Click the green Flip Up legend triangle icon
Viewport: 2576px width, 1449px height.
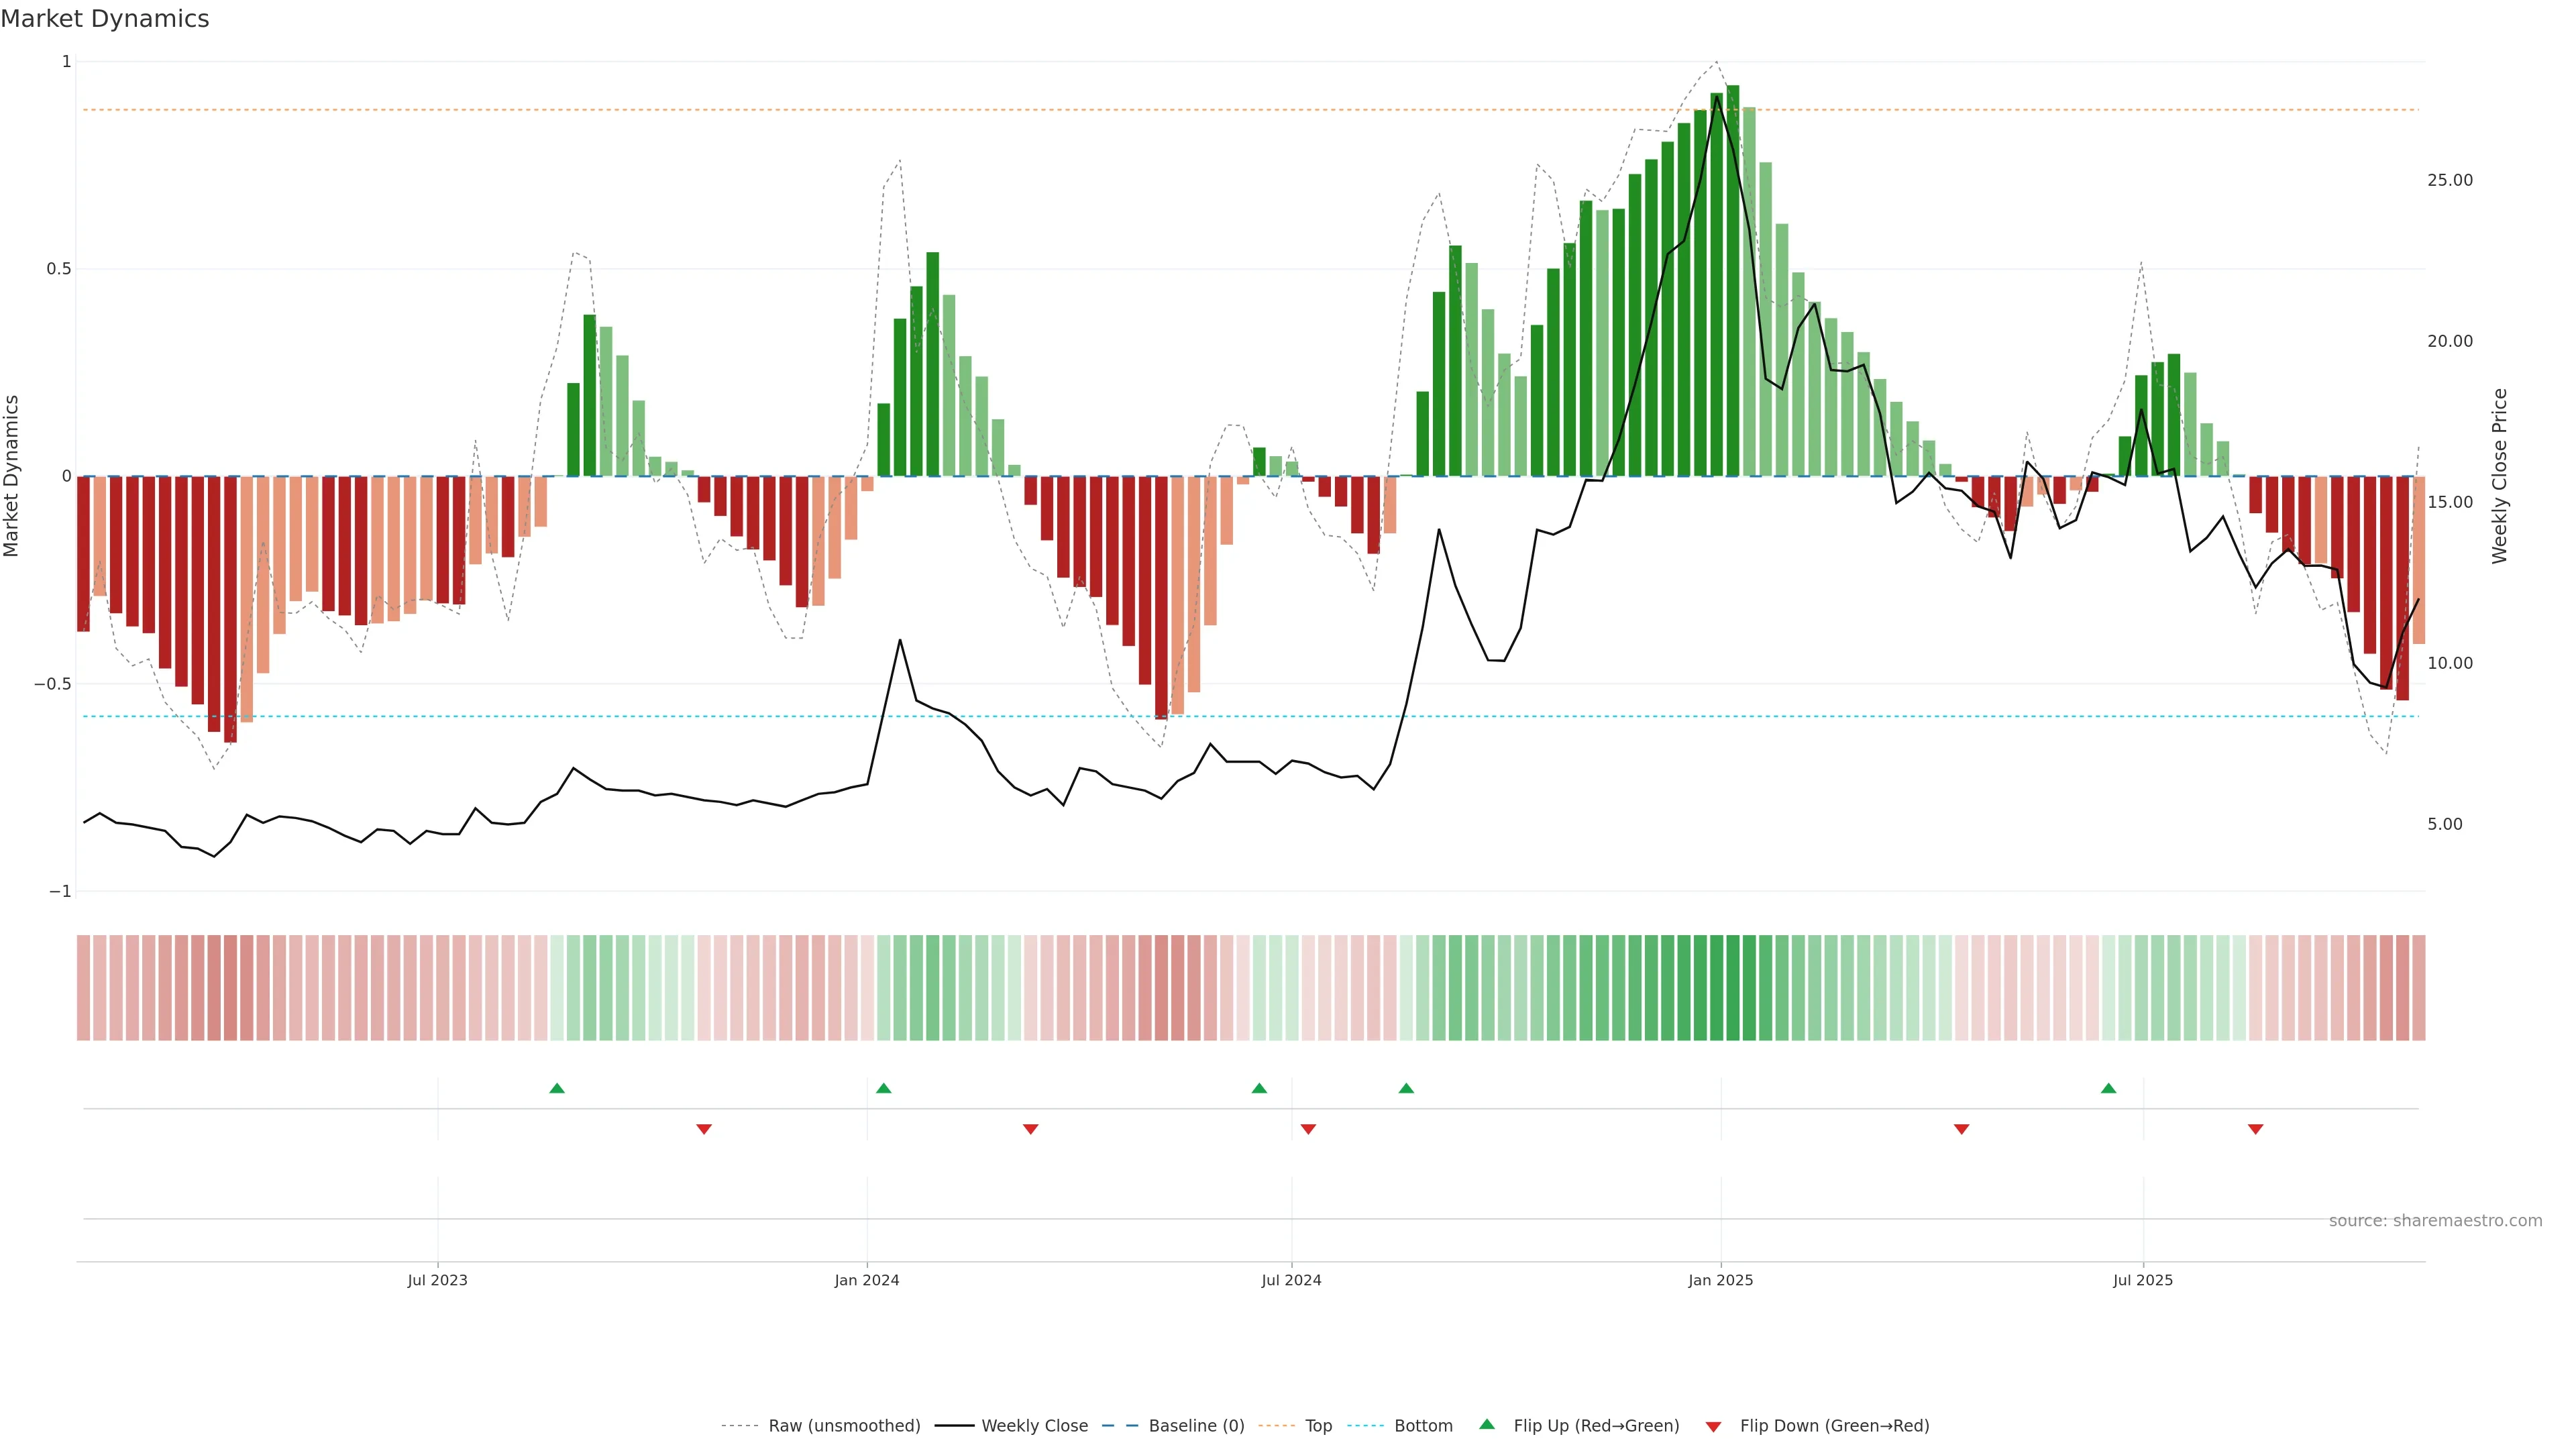point(1487,1424)
